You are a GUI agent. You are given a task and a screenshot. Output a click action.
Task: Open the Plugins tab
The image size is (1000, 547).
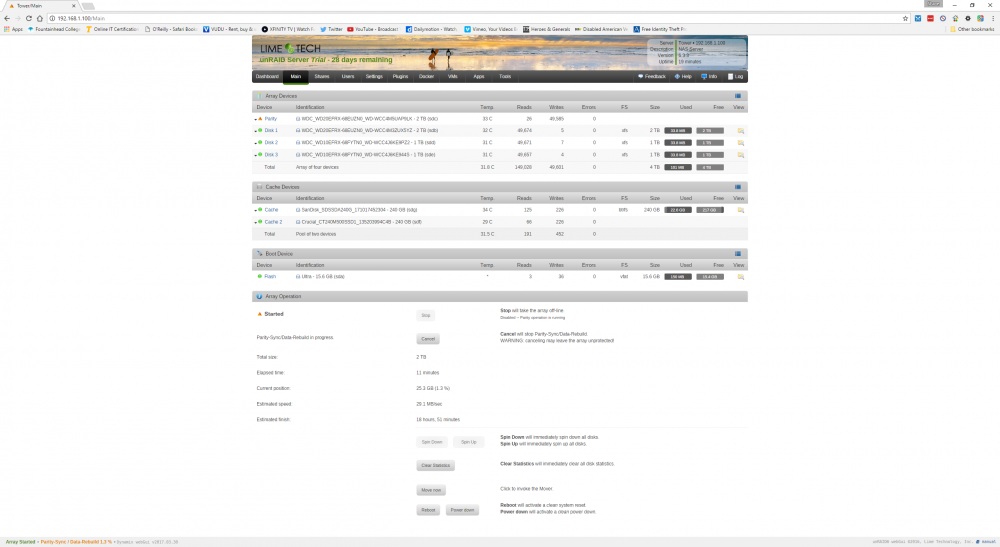401,77
